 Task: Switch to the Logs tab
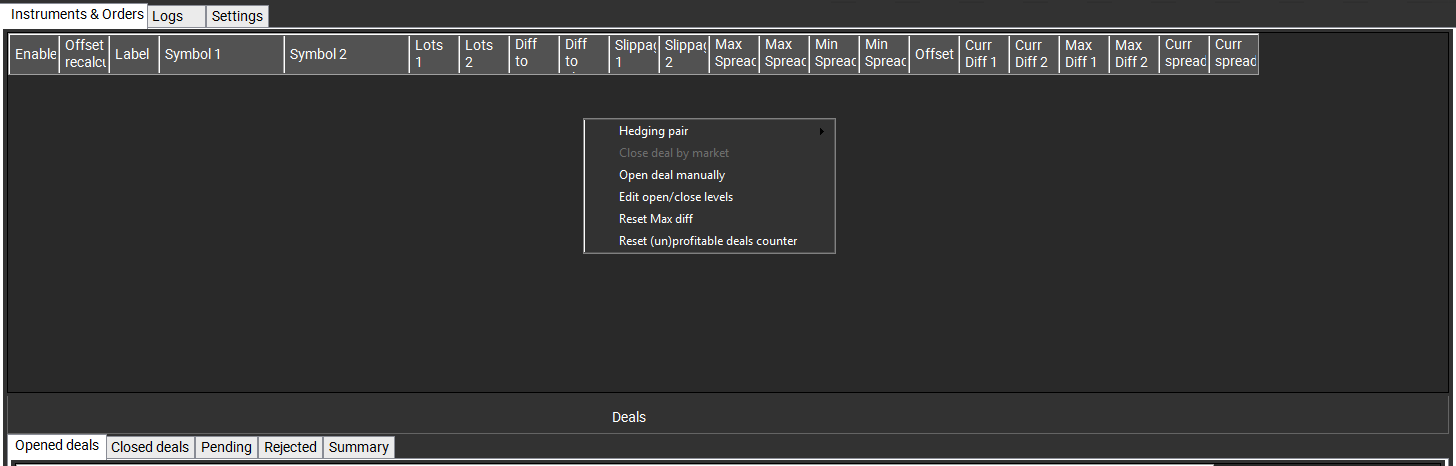[176, 16]
